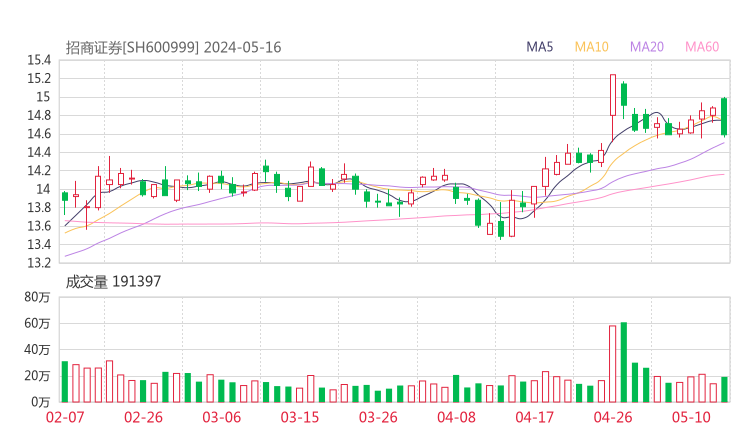Viewport: 740px width, 440px height.
Task: Click the chart title 招商证券[SH600999] 2024-05-16
Action: (173, 48)
